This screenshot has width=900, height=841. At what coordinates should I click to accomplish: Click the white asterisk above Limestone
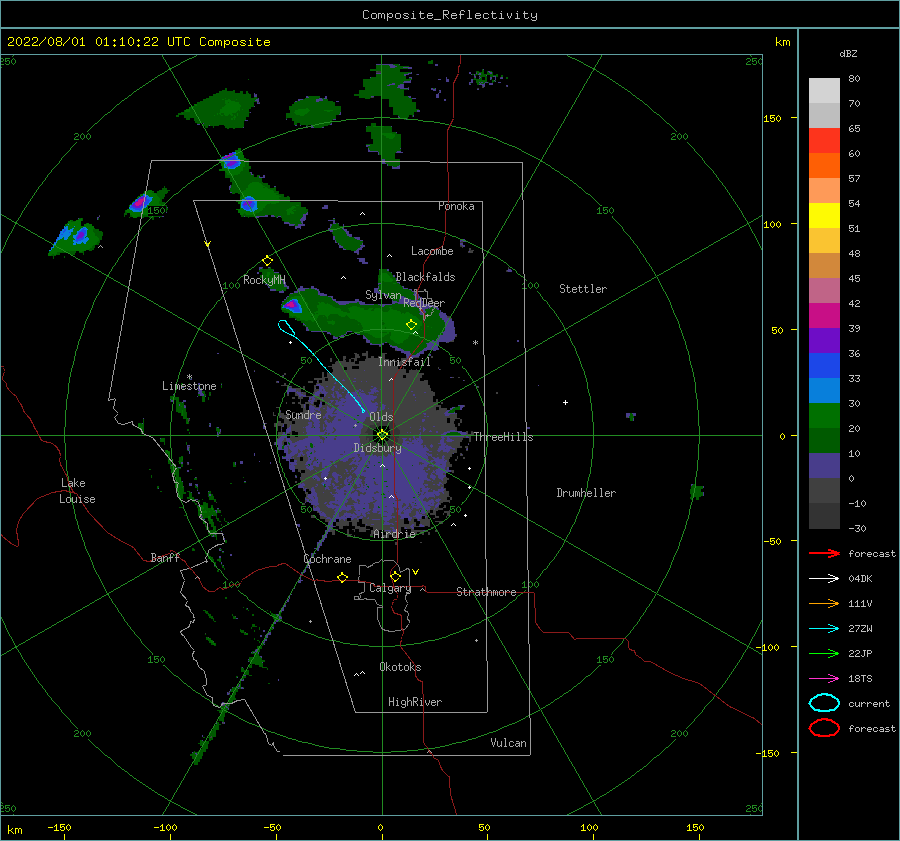click(189, 377)
